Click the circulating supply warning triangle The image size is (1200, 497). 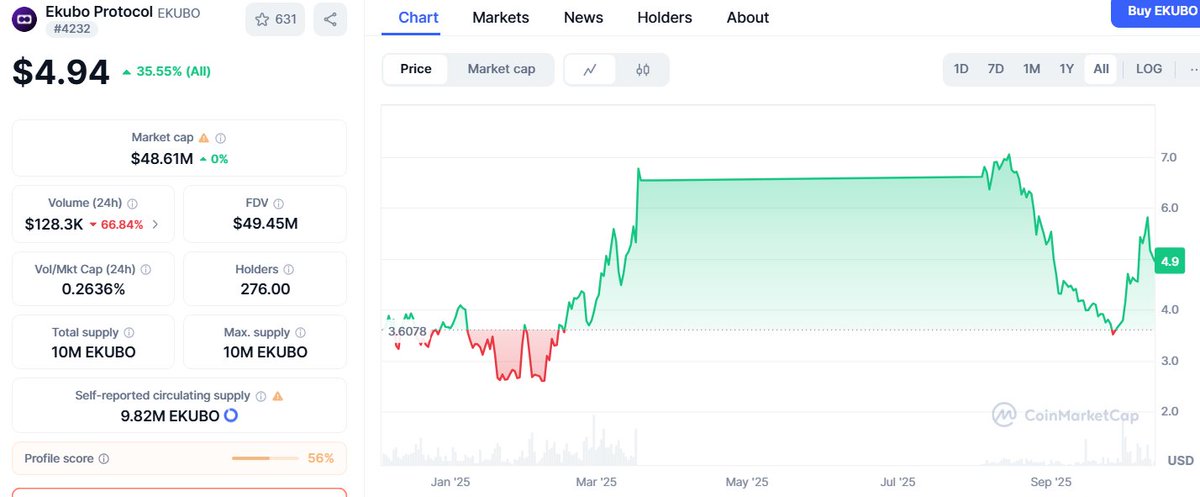point(278,396)
